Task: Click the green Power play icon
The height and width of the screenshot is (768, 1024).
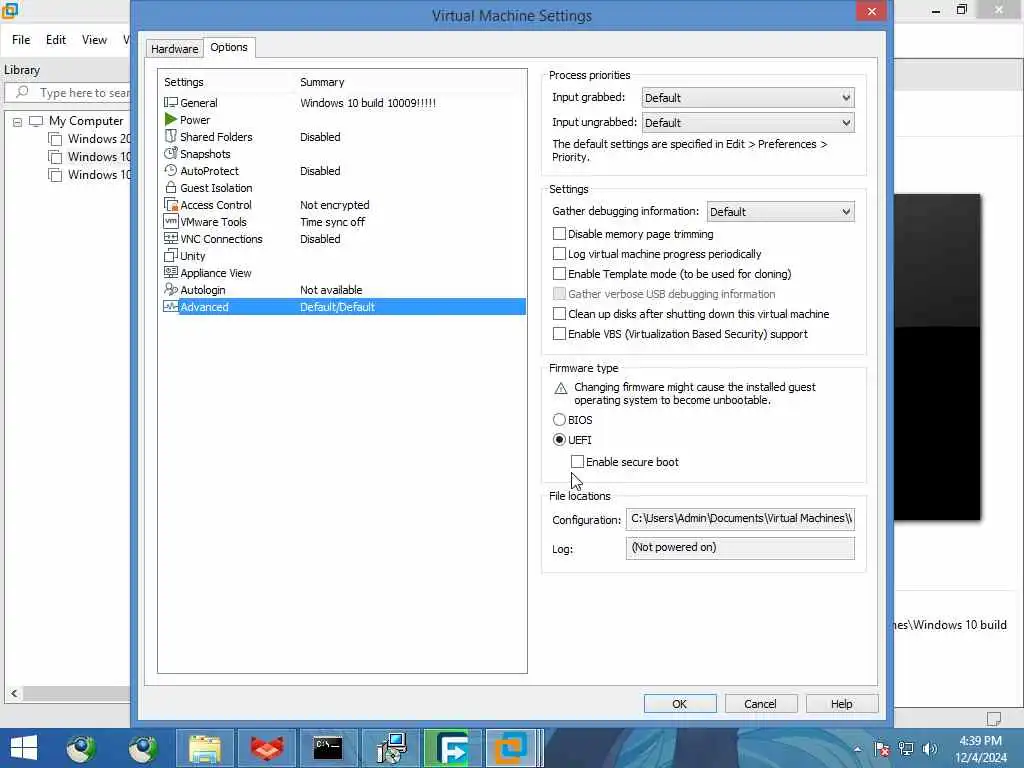Action: 170,120
